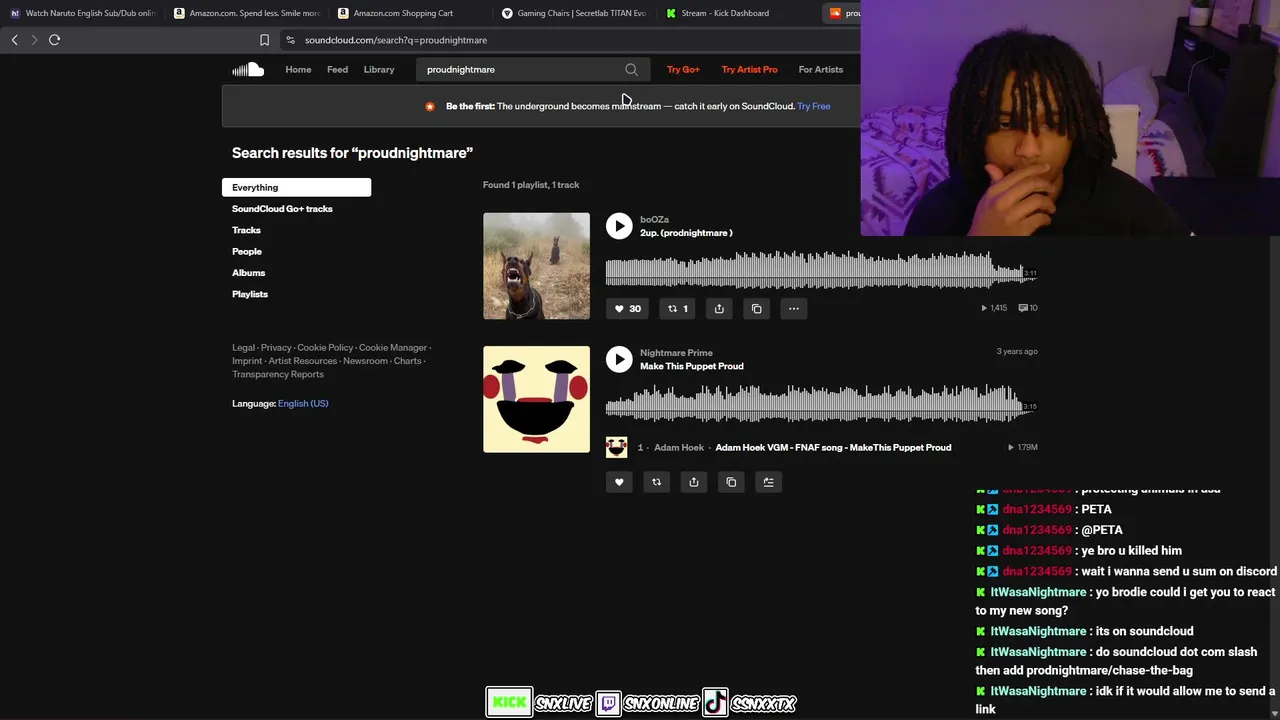Repost the 2up track by boOZa
The height and width of the screenshot is (720, 1280).
tap(678, 308)
